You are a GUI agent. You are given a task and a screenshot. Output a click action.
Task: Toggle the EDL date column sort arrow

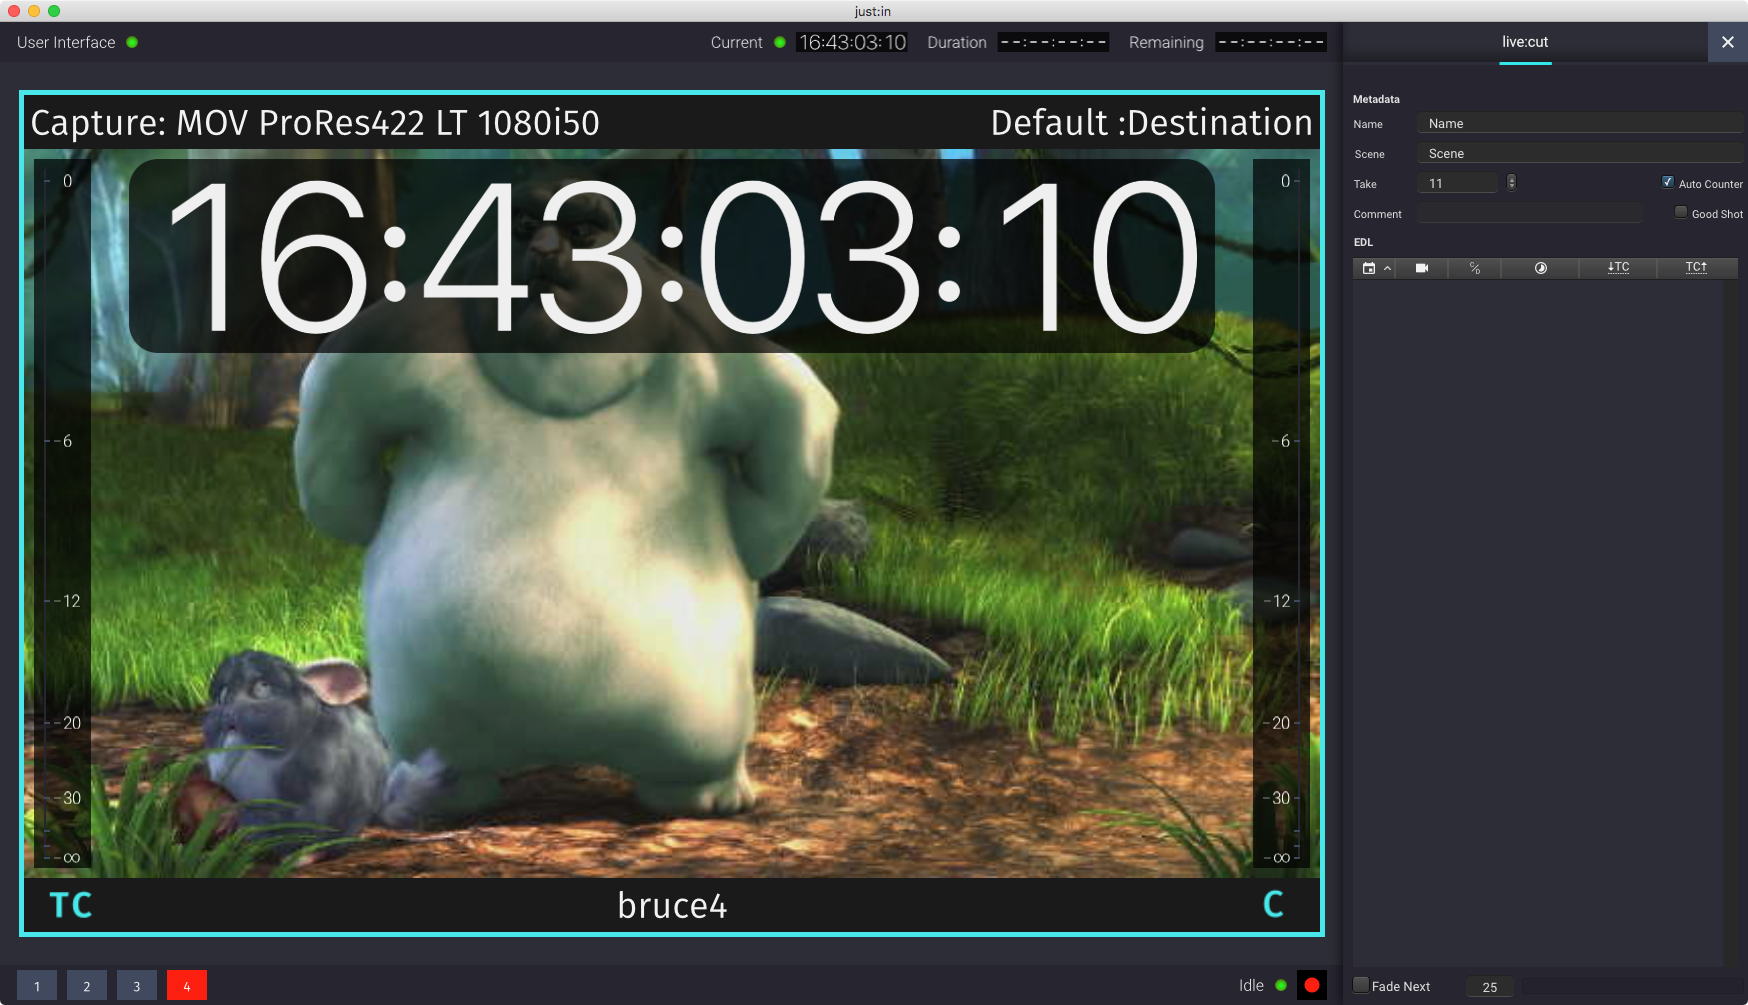[1387, 268]
